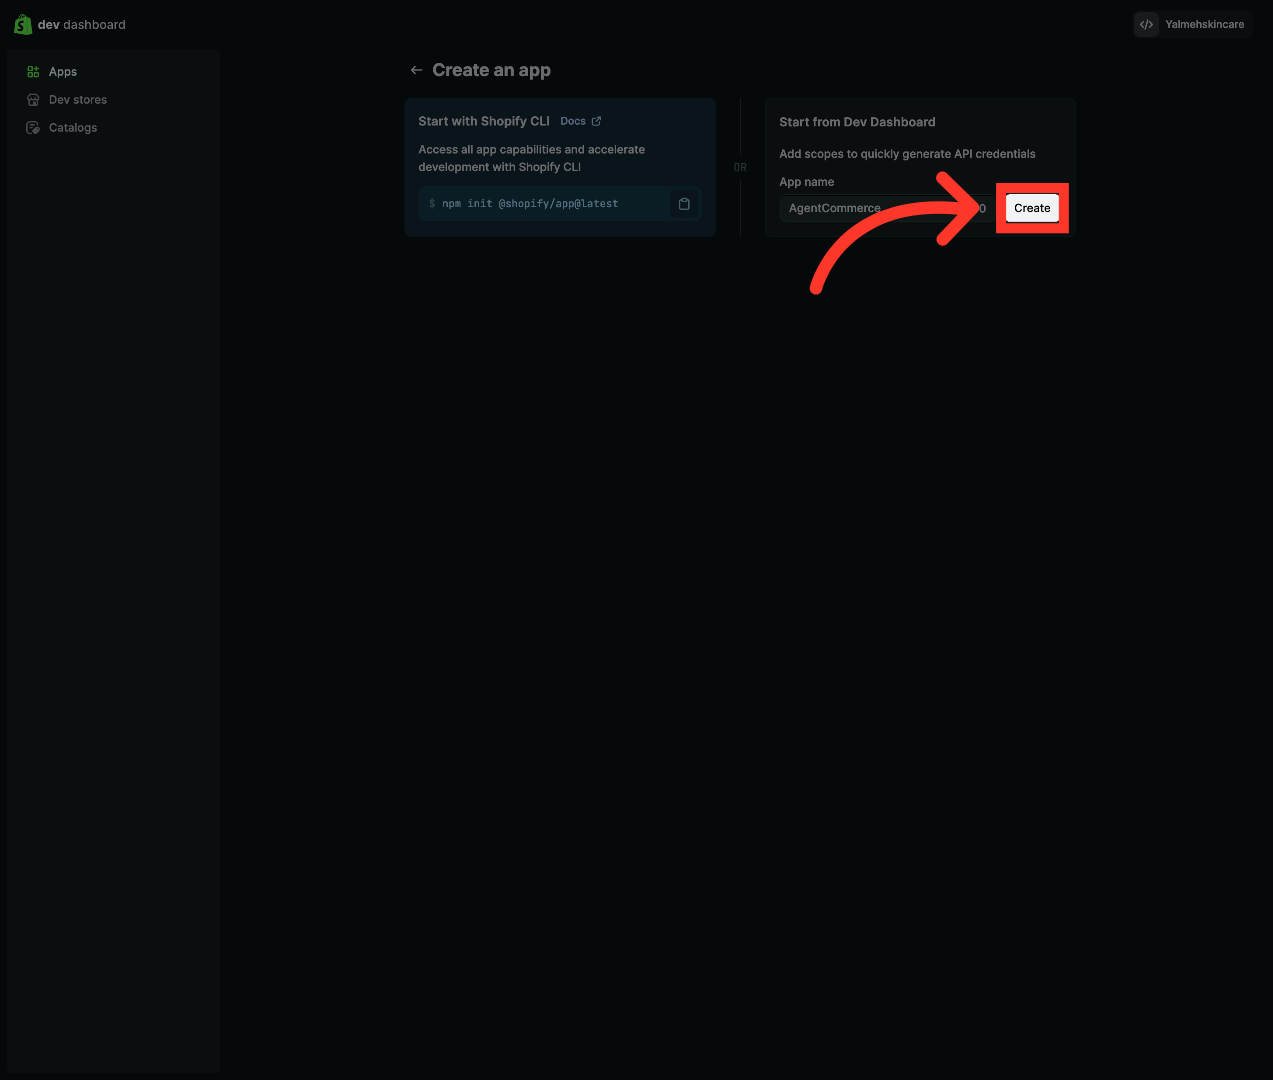Screen dimensions: 1273x1080
Task: Click the 'Start with Shopify CLI' heading
Action: pos(484,121)
